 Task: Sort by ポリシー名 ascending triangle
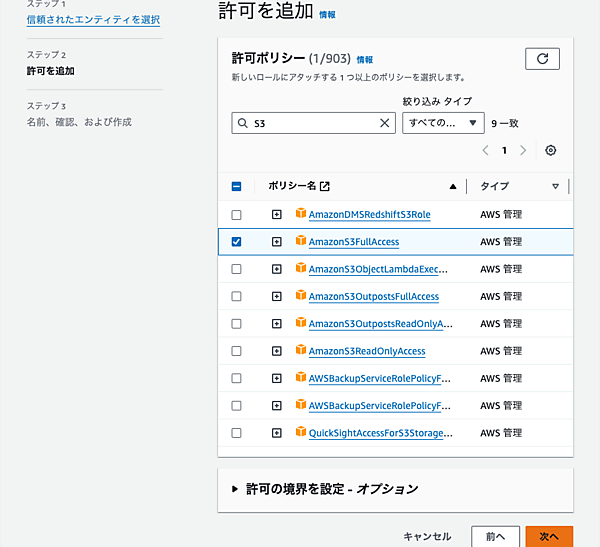(x=453, y=186)
